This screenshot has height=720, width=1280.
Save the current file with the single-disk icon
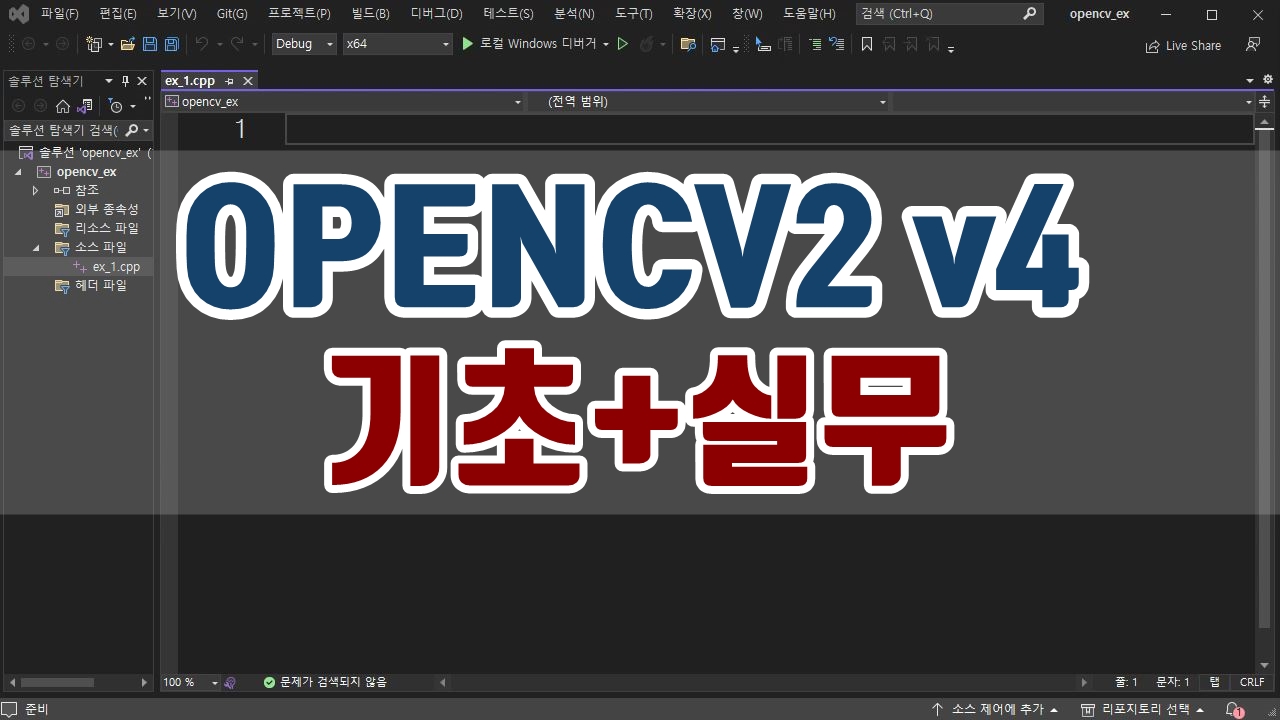[150, 44]
